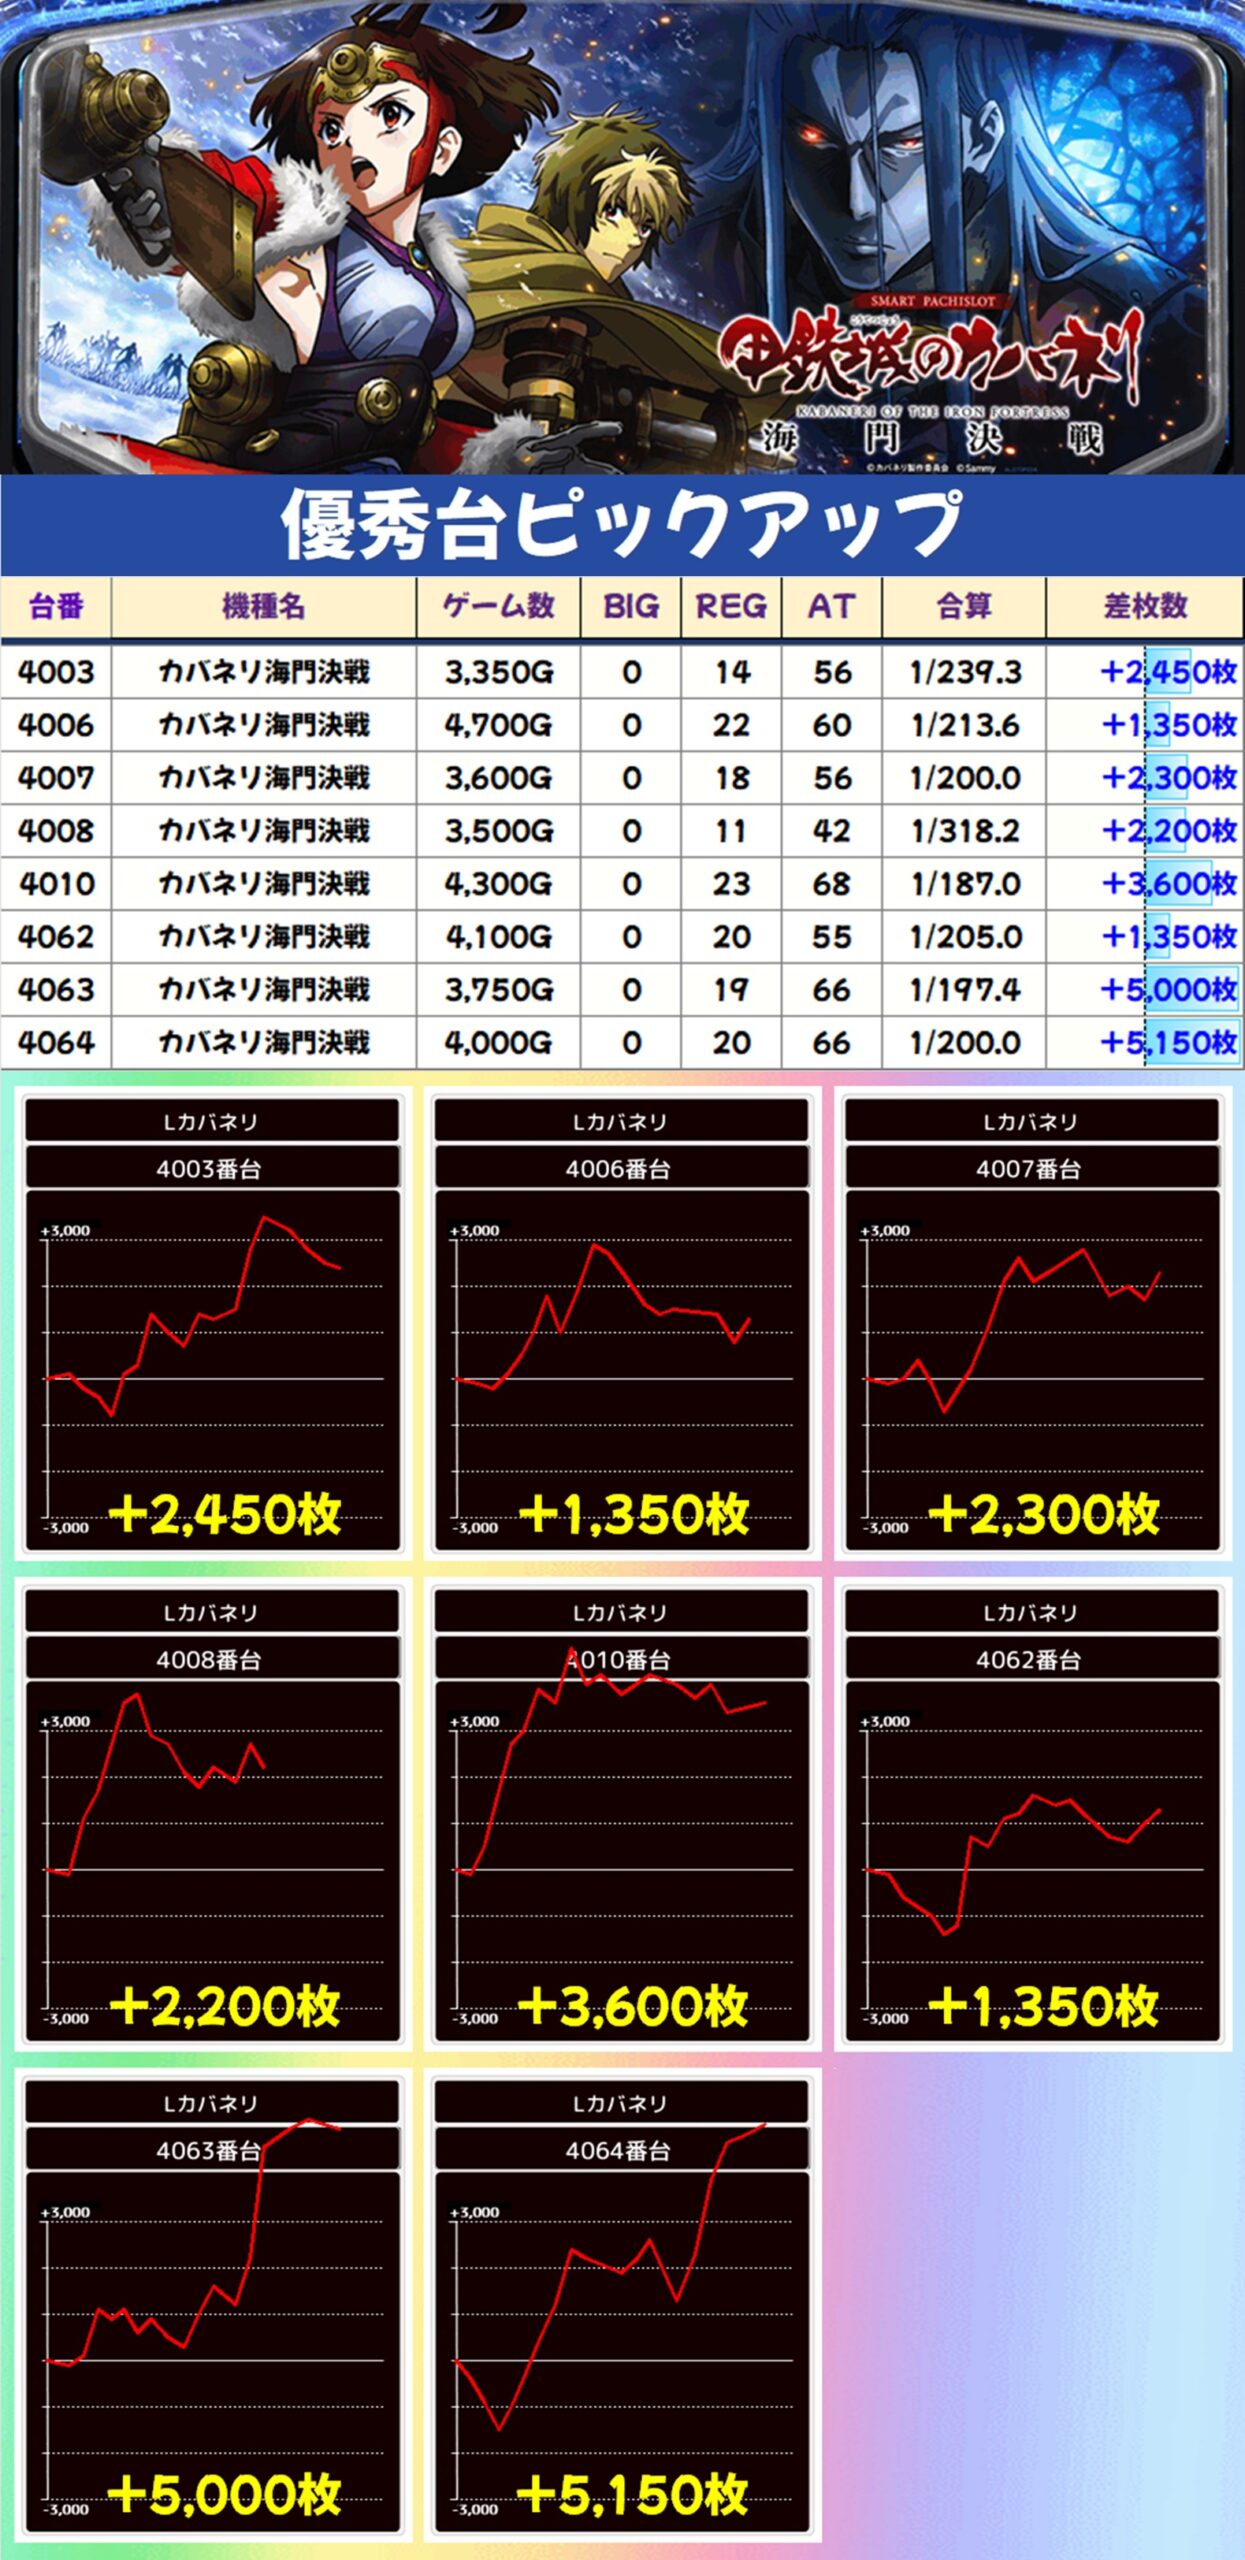Select machine number 4003 in table
The height and width of the screenshot is (2560, 1245).
click(x=56, y=672)
